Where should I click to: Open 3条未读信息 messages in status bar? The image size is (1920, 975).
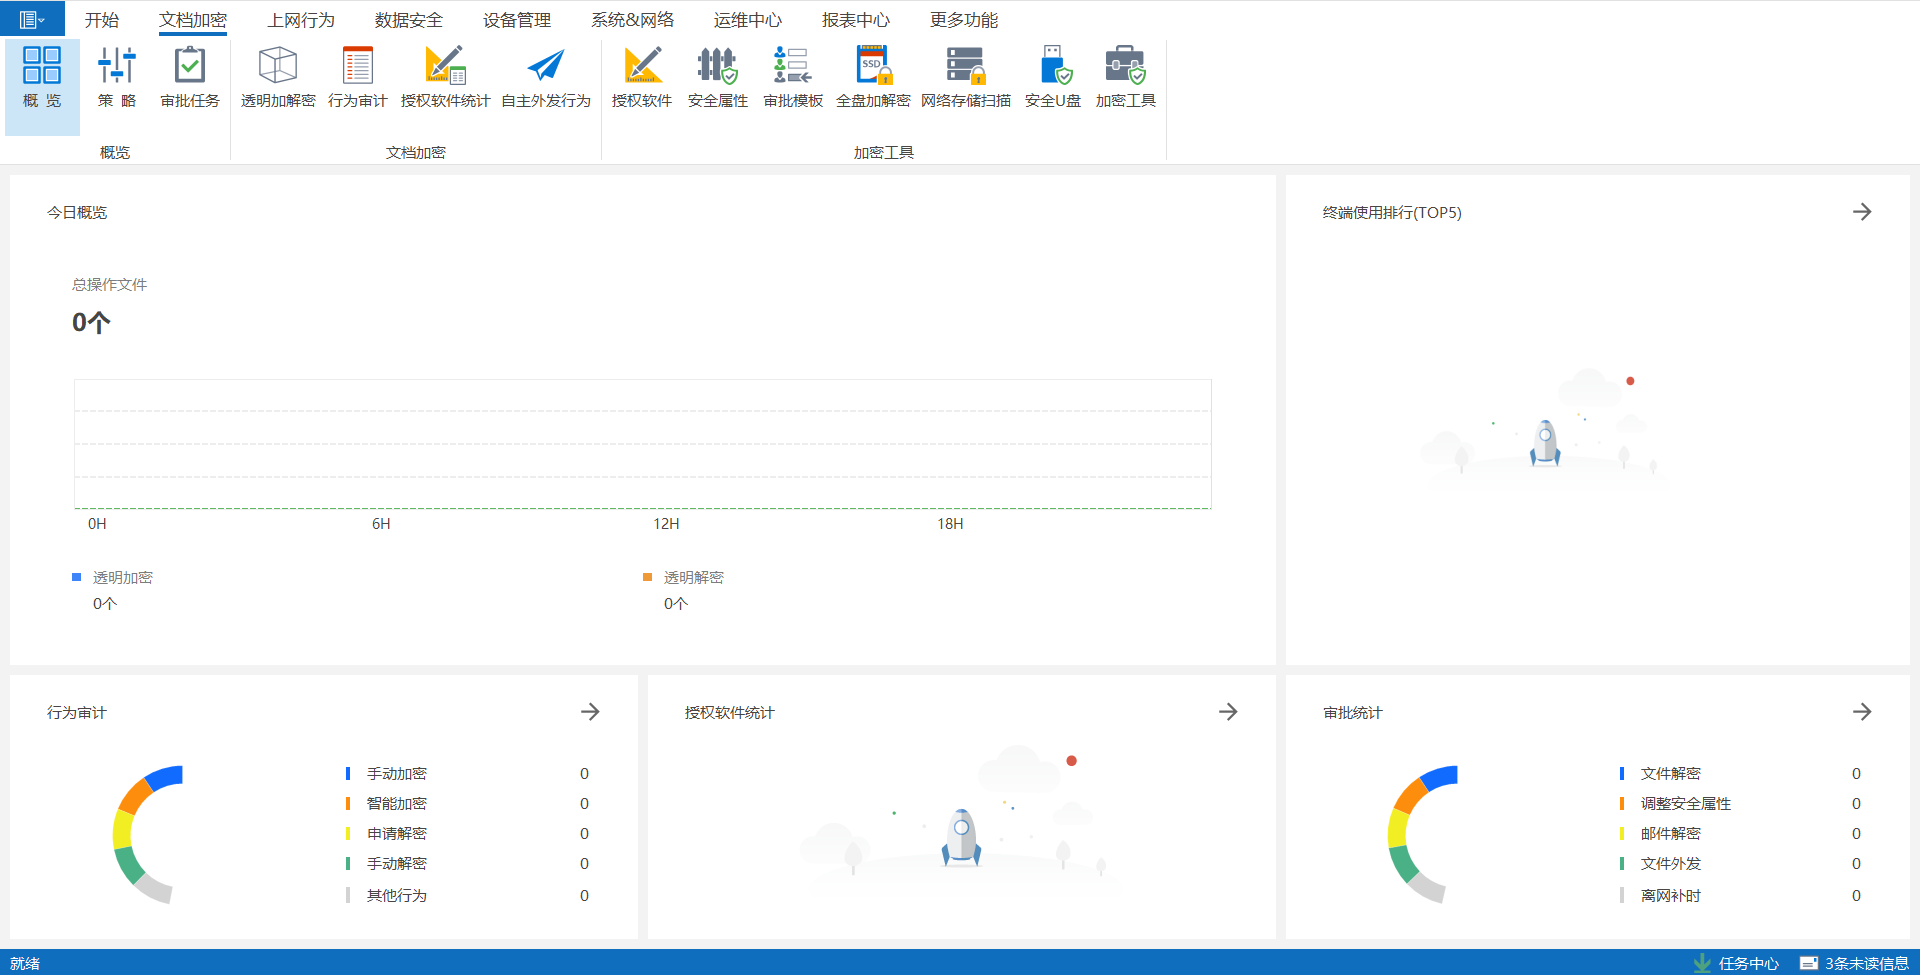[1855, 963]
